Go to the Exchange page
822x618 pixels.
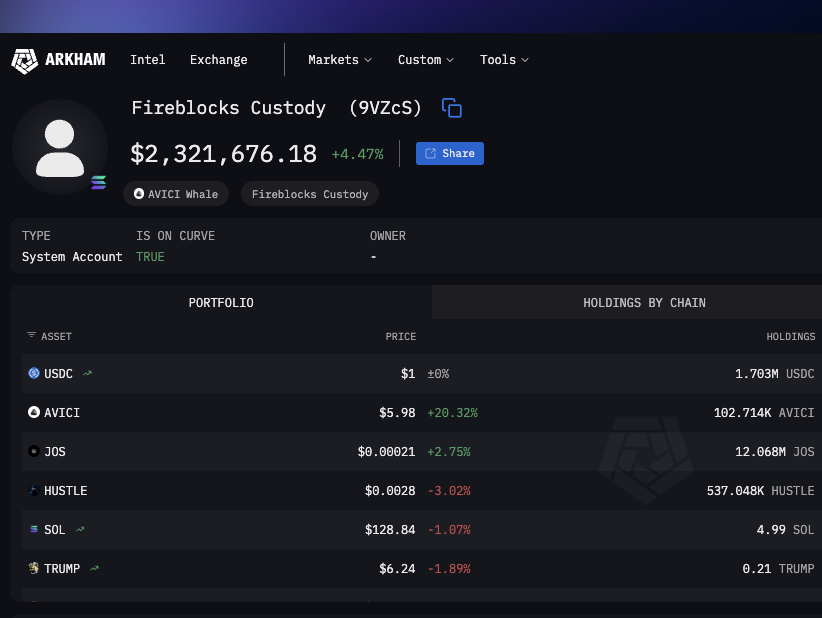tap(219, 60)
